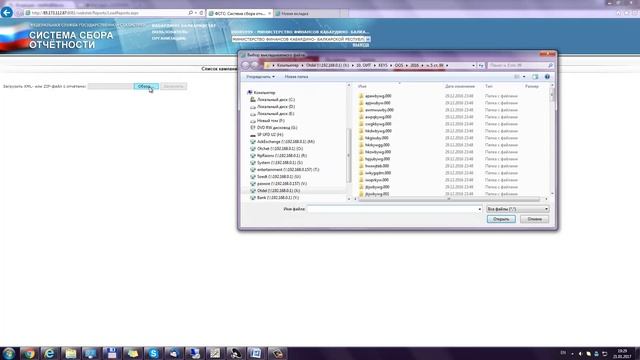Click 'Новая папка' in the dialog toolbar
The image size is (640, 360).
pyautogui.click(x=296, y=77)
